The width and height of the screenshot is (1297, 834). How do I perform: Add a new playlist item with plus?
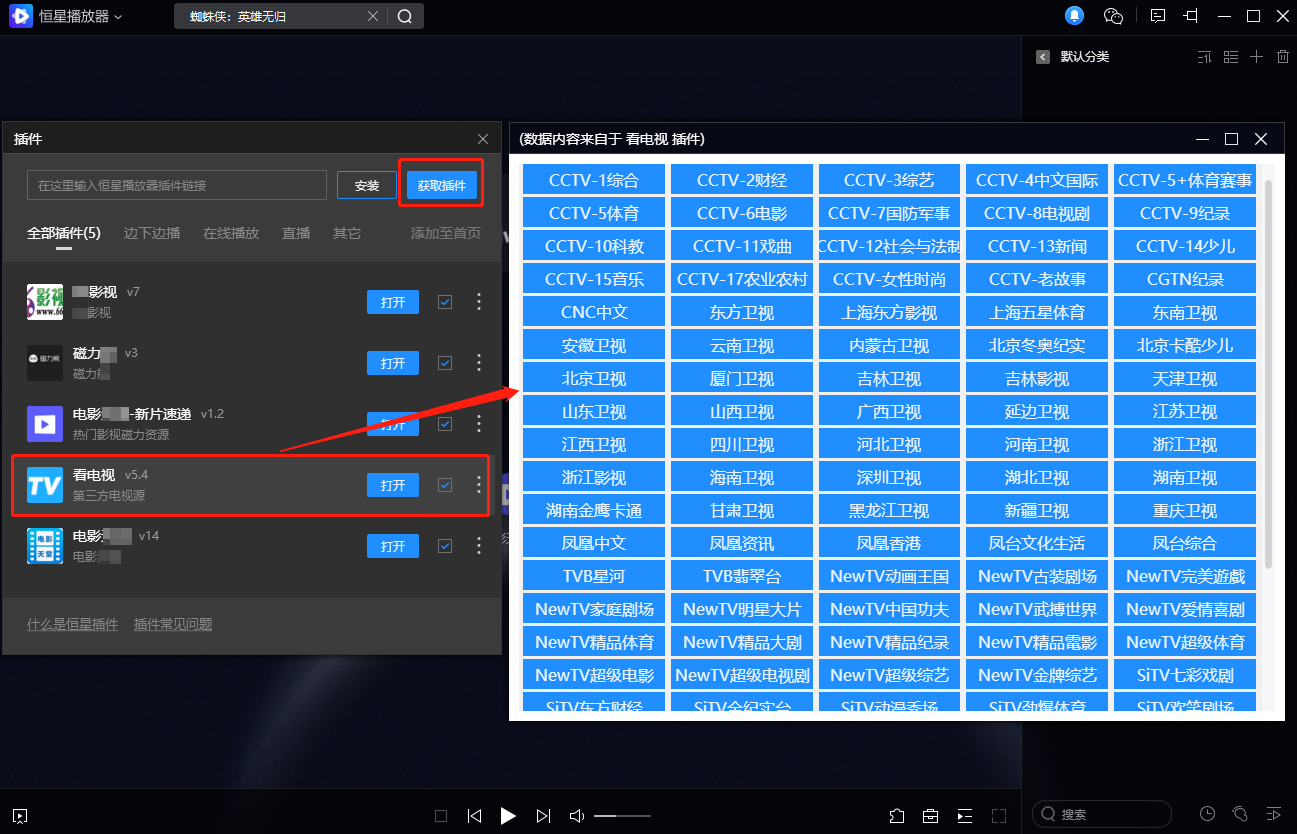[x=1257, y=57]
